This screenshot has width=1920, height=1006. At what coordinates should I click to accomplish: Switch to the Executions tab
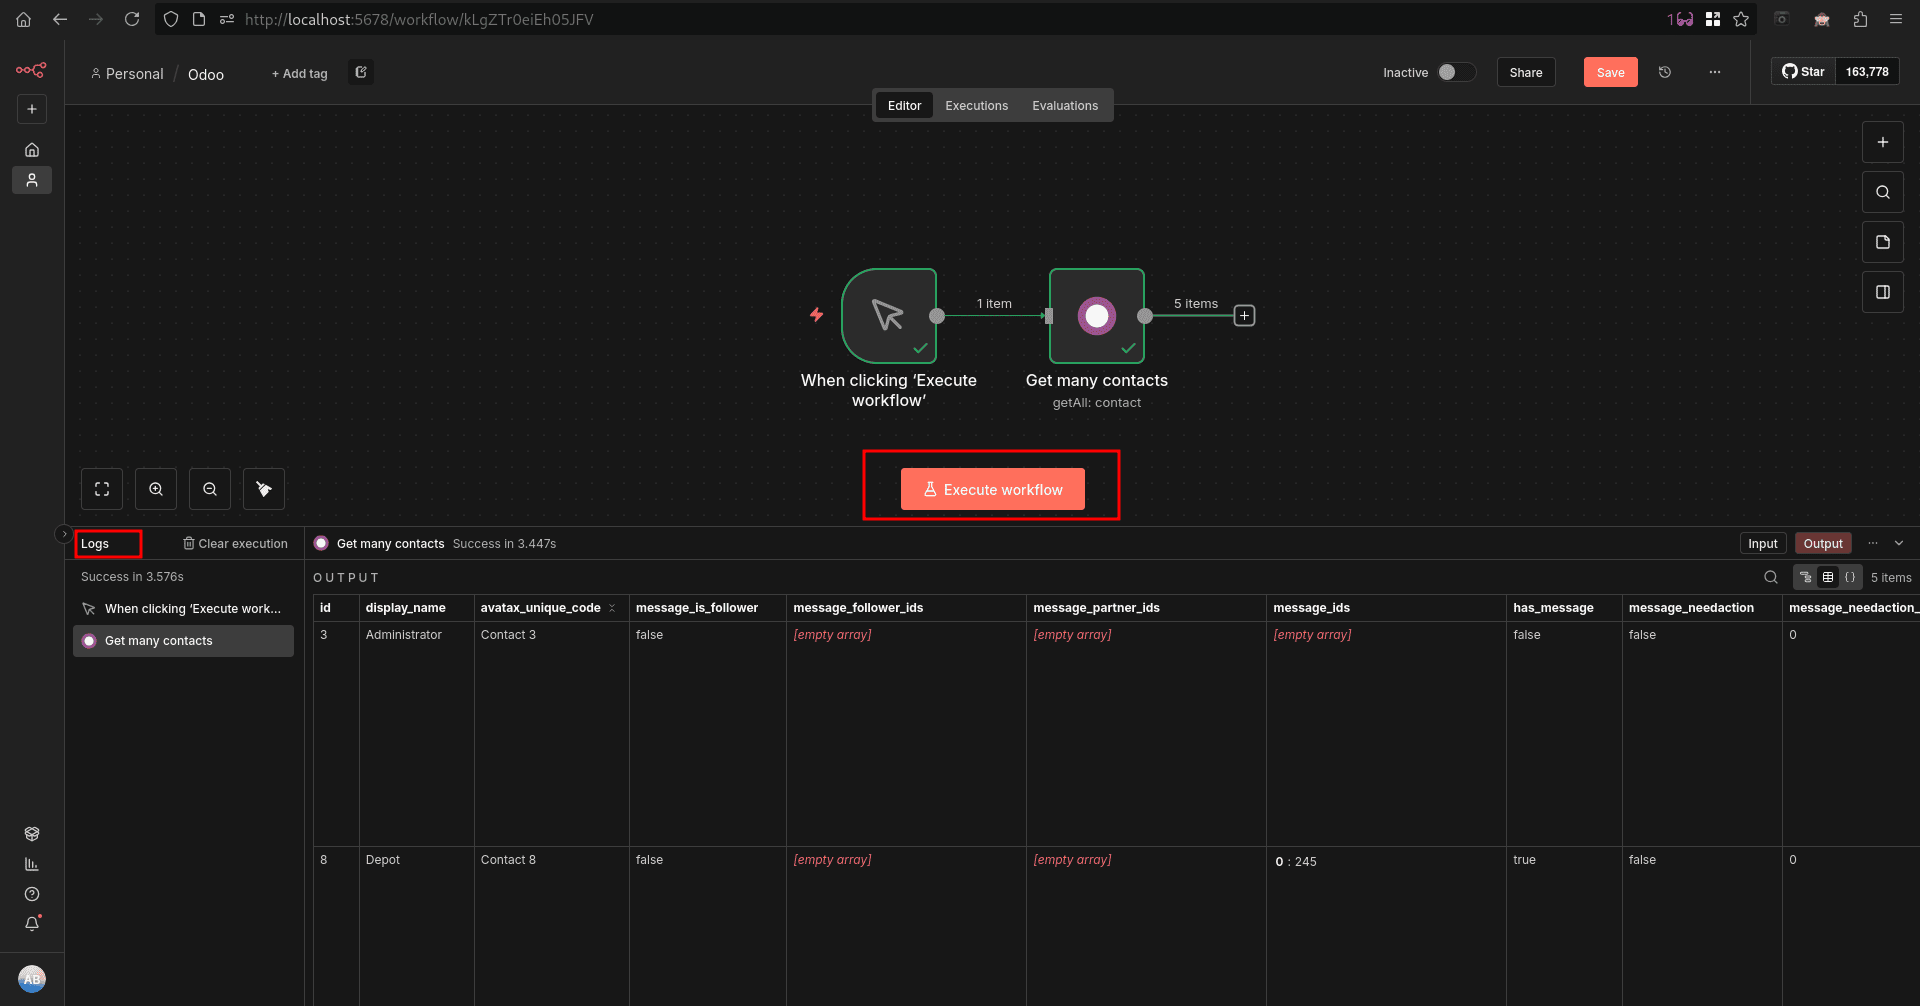(x=975, y=105)
